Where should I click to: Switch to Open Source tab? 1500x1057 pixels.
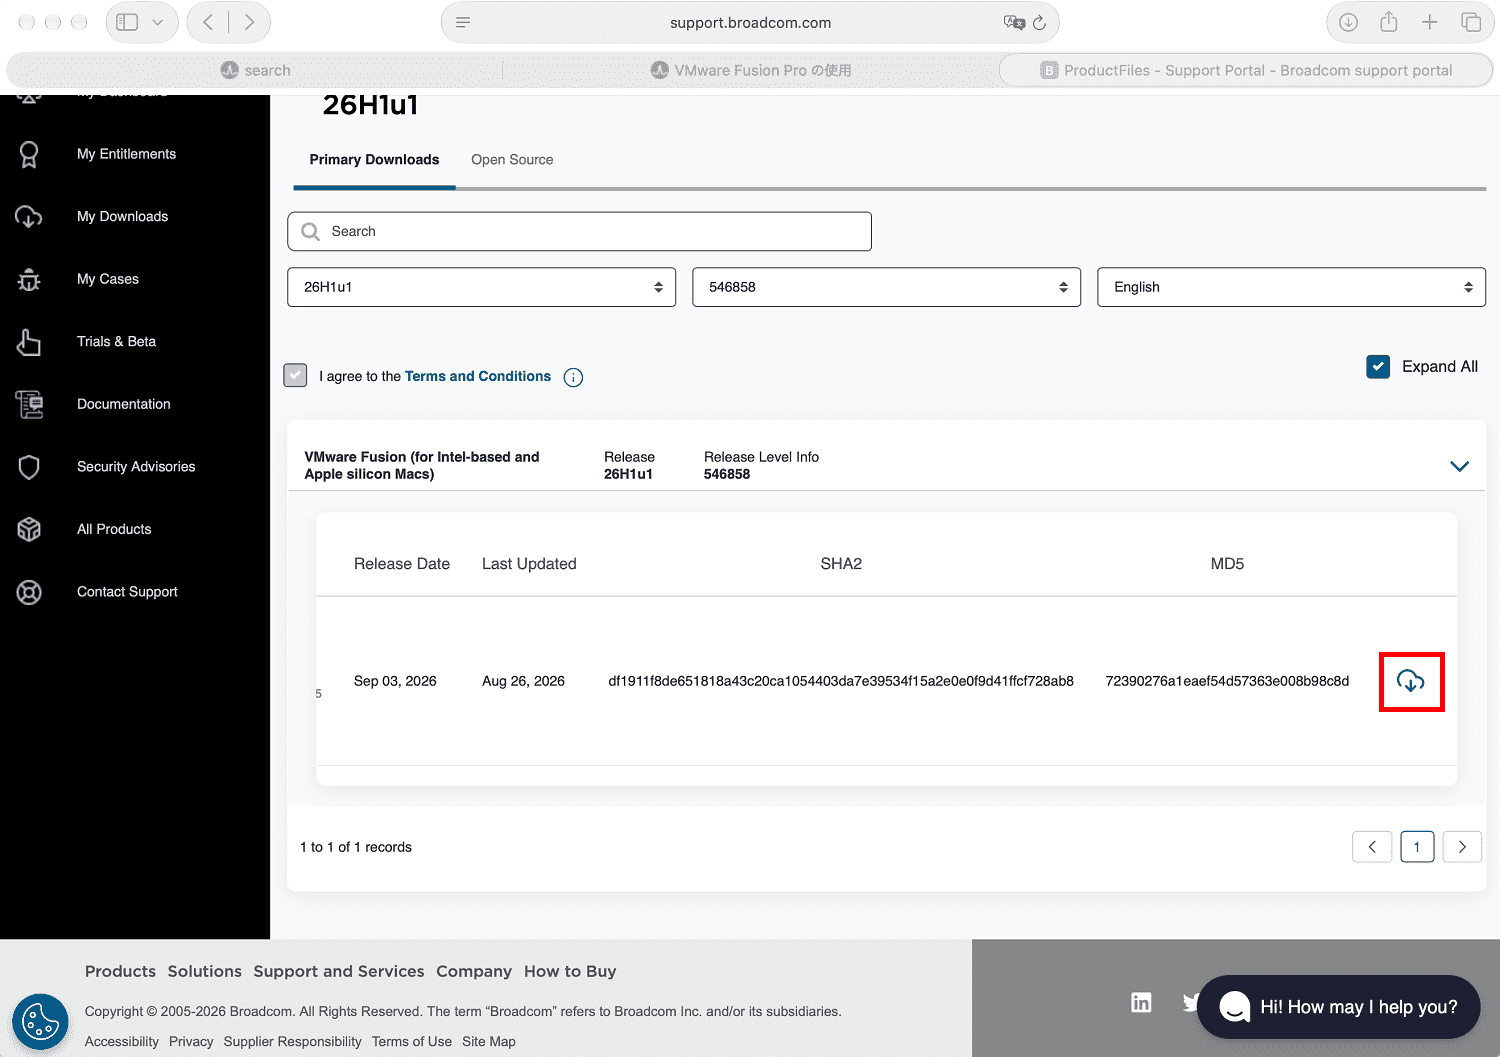[x=512, y=160]
